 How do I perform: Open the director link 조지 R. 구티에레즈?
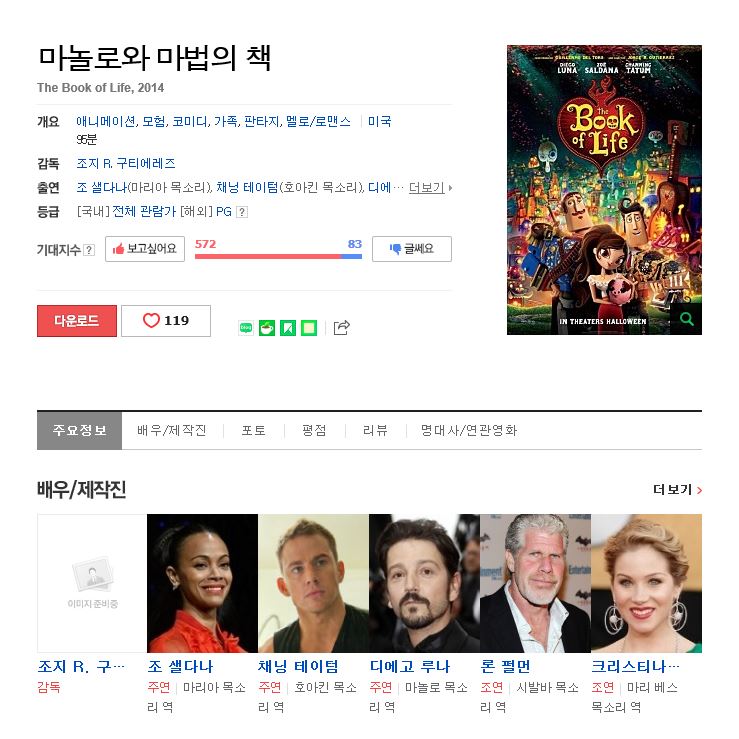point(126,164)
